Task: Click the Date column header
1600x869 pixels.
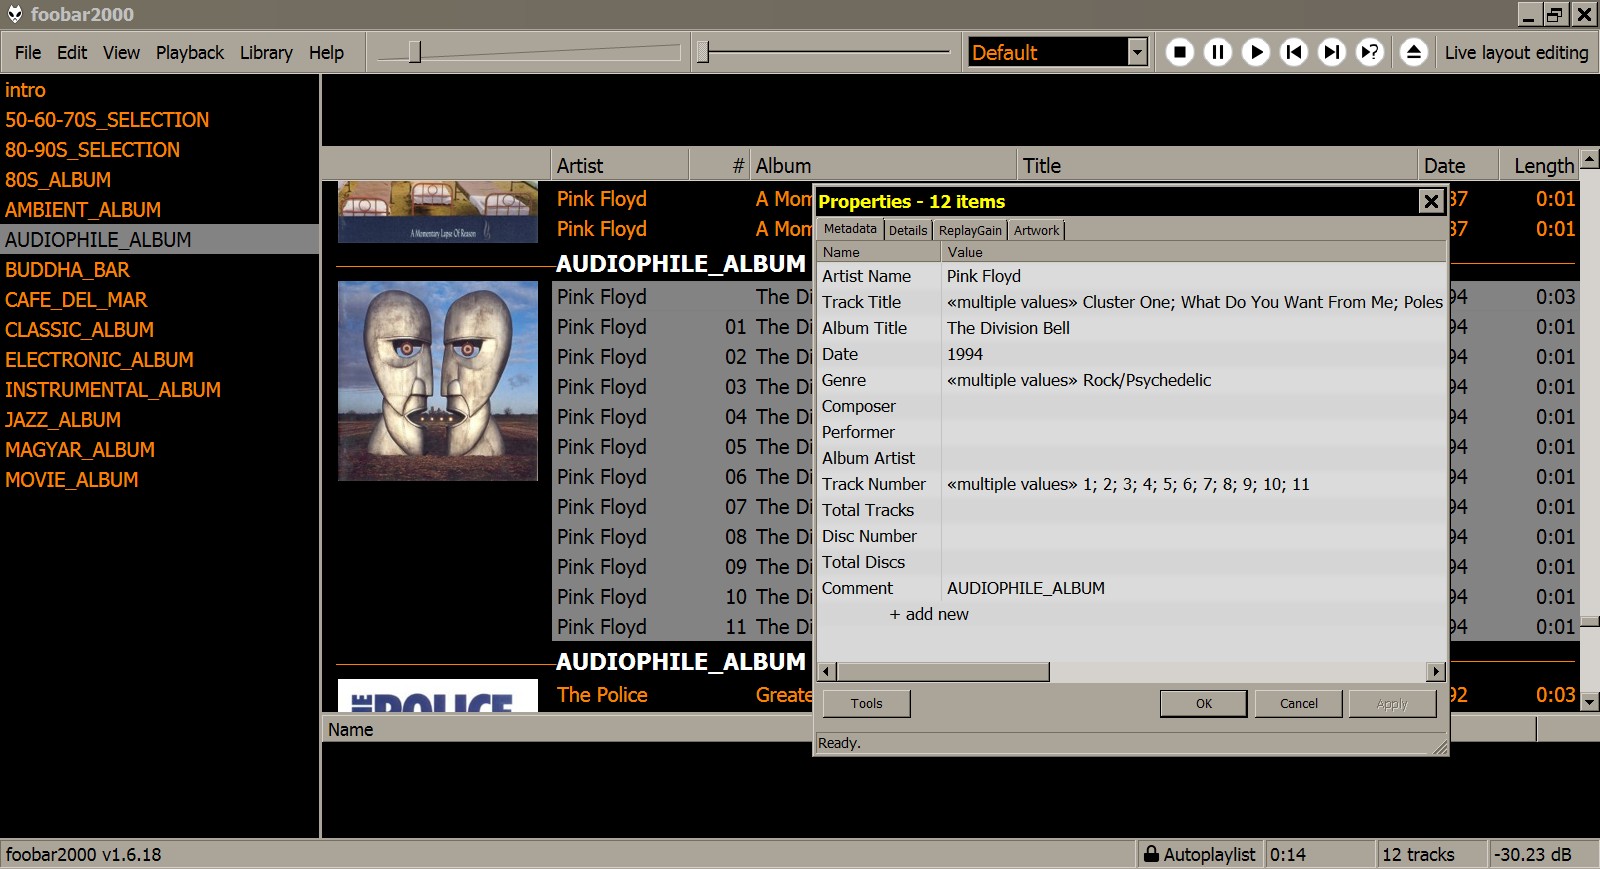Action: 1458,165
